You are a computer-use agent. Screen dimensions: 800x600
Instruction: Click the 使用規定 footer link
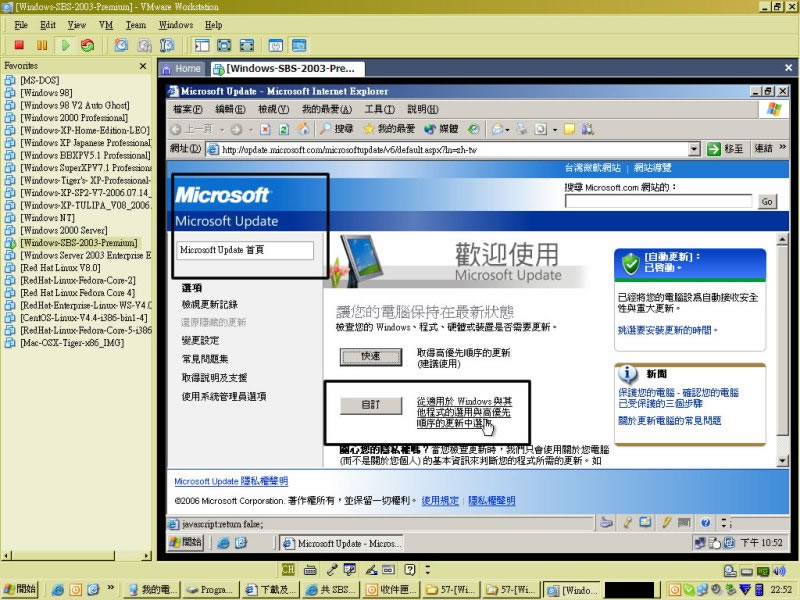440,501
